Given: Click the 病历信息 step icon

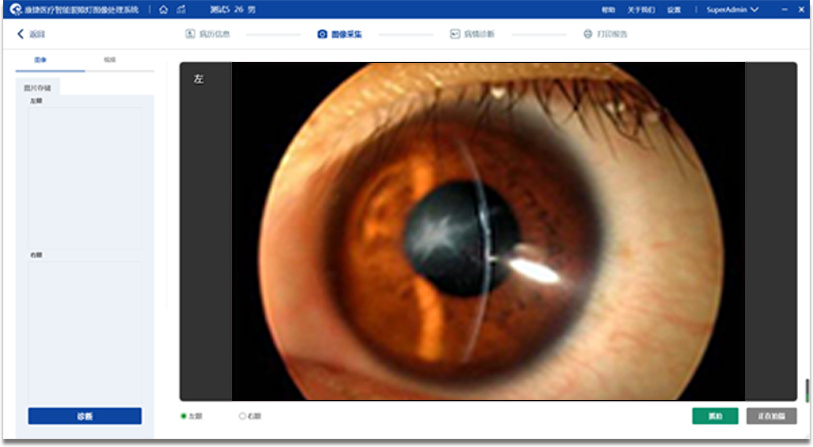Looking at the screenshot, I should click(189, 34).
